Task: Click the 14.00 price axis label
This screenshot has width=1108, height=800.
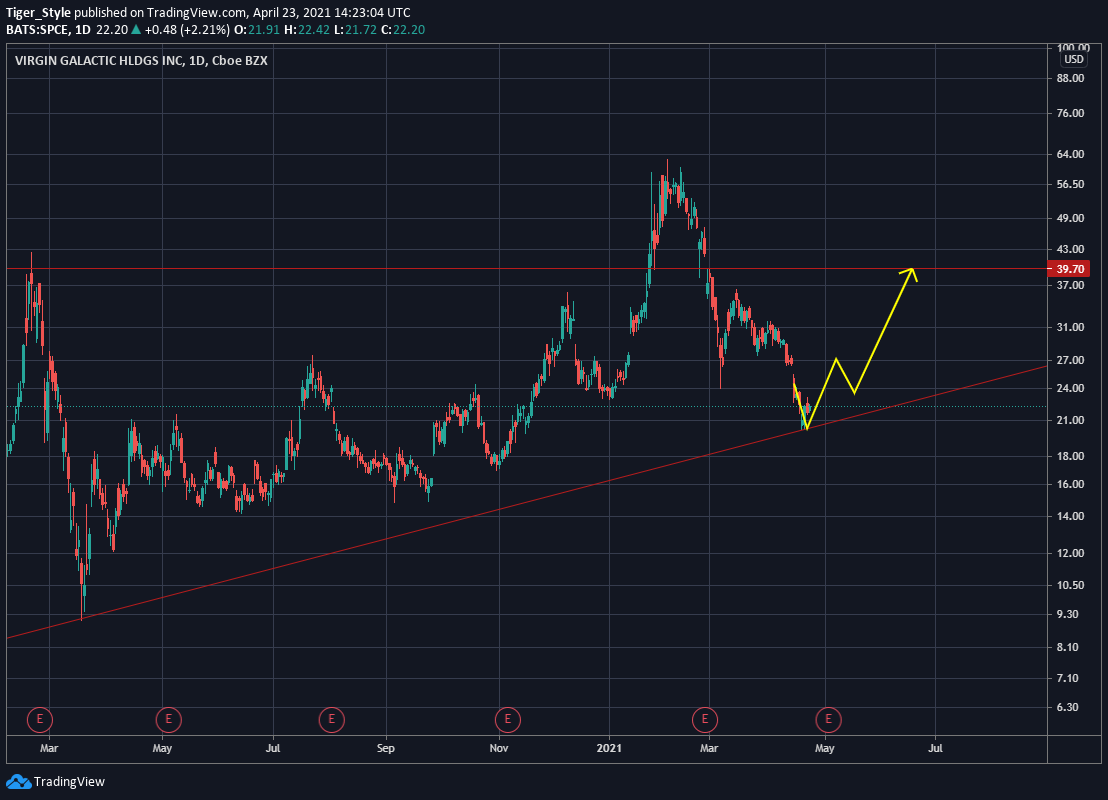Action: point(1071,517)
